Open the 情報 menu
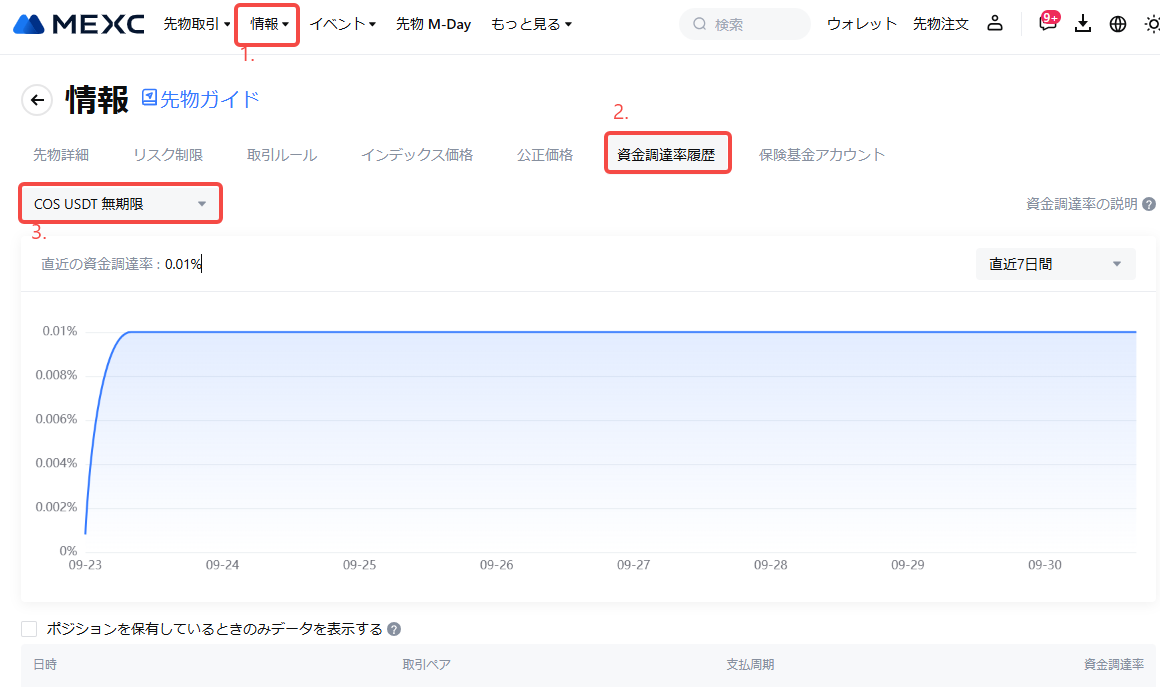1160x687 pixels. coord(269,24)
